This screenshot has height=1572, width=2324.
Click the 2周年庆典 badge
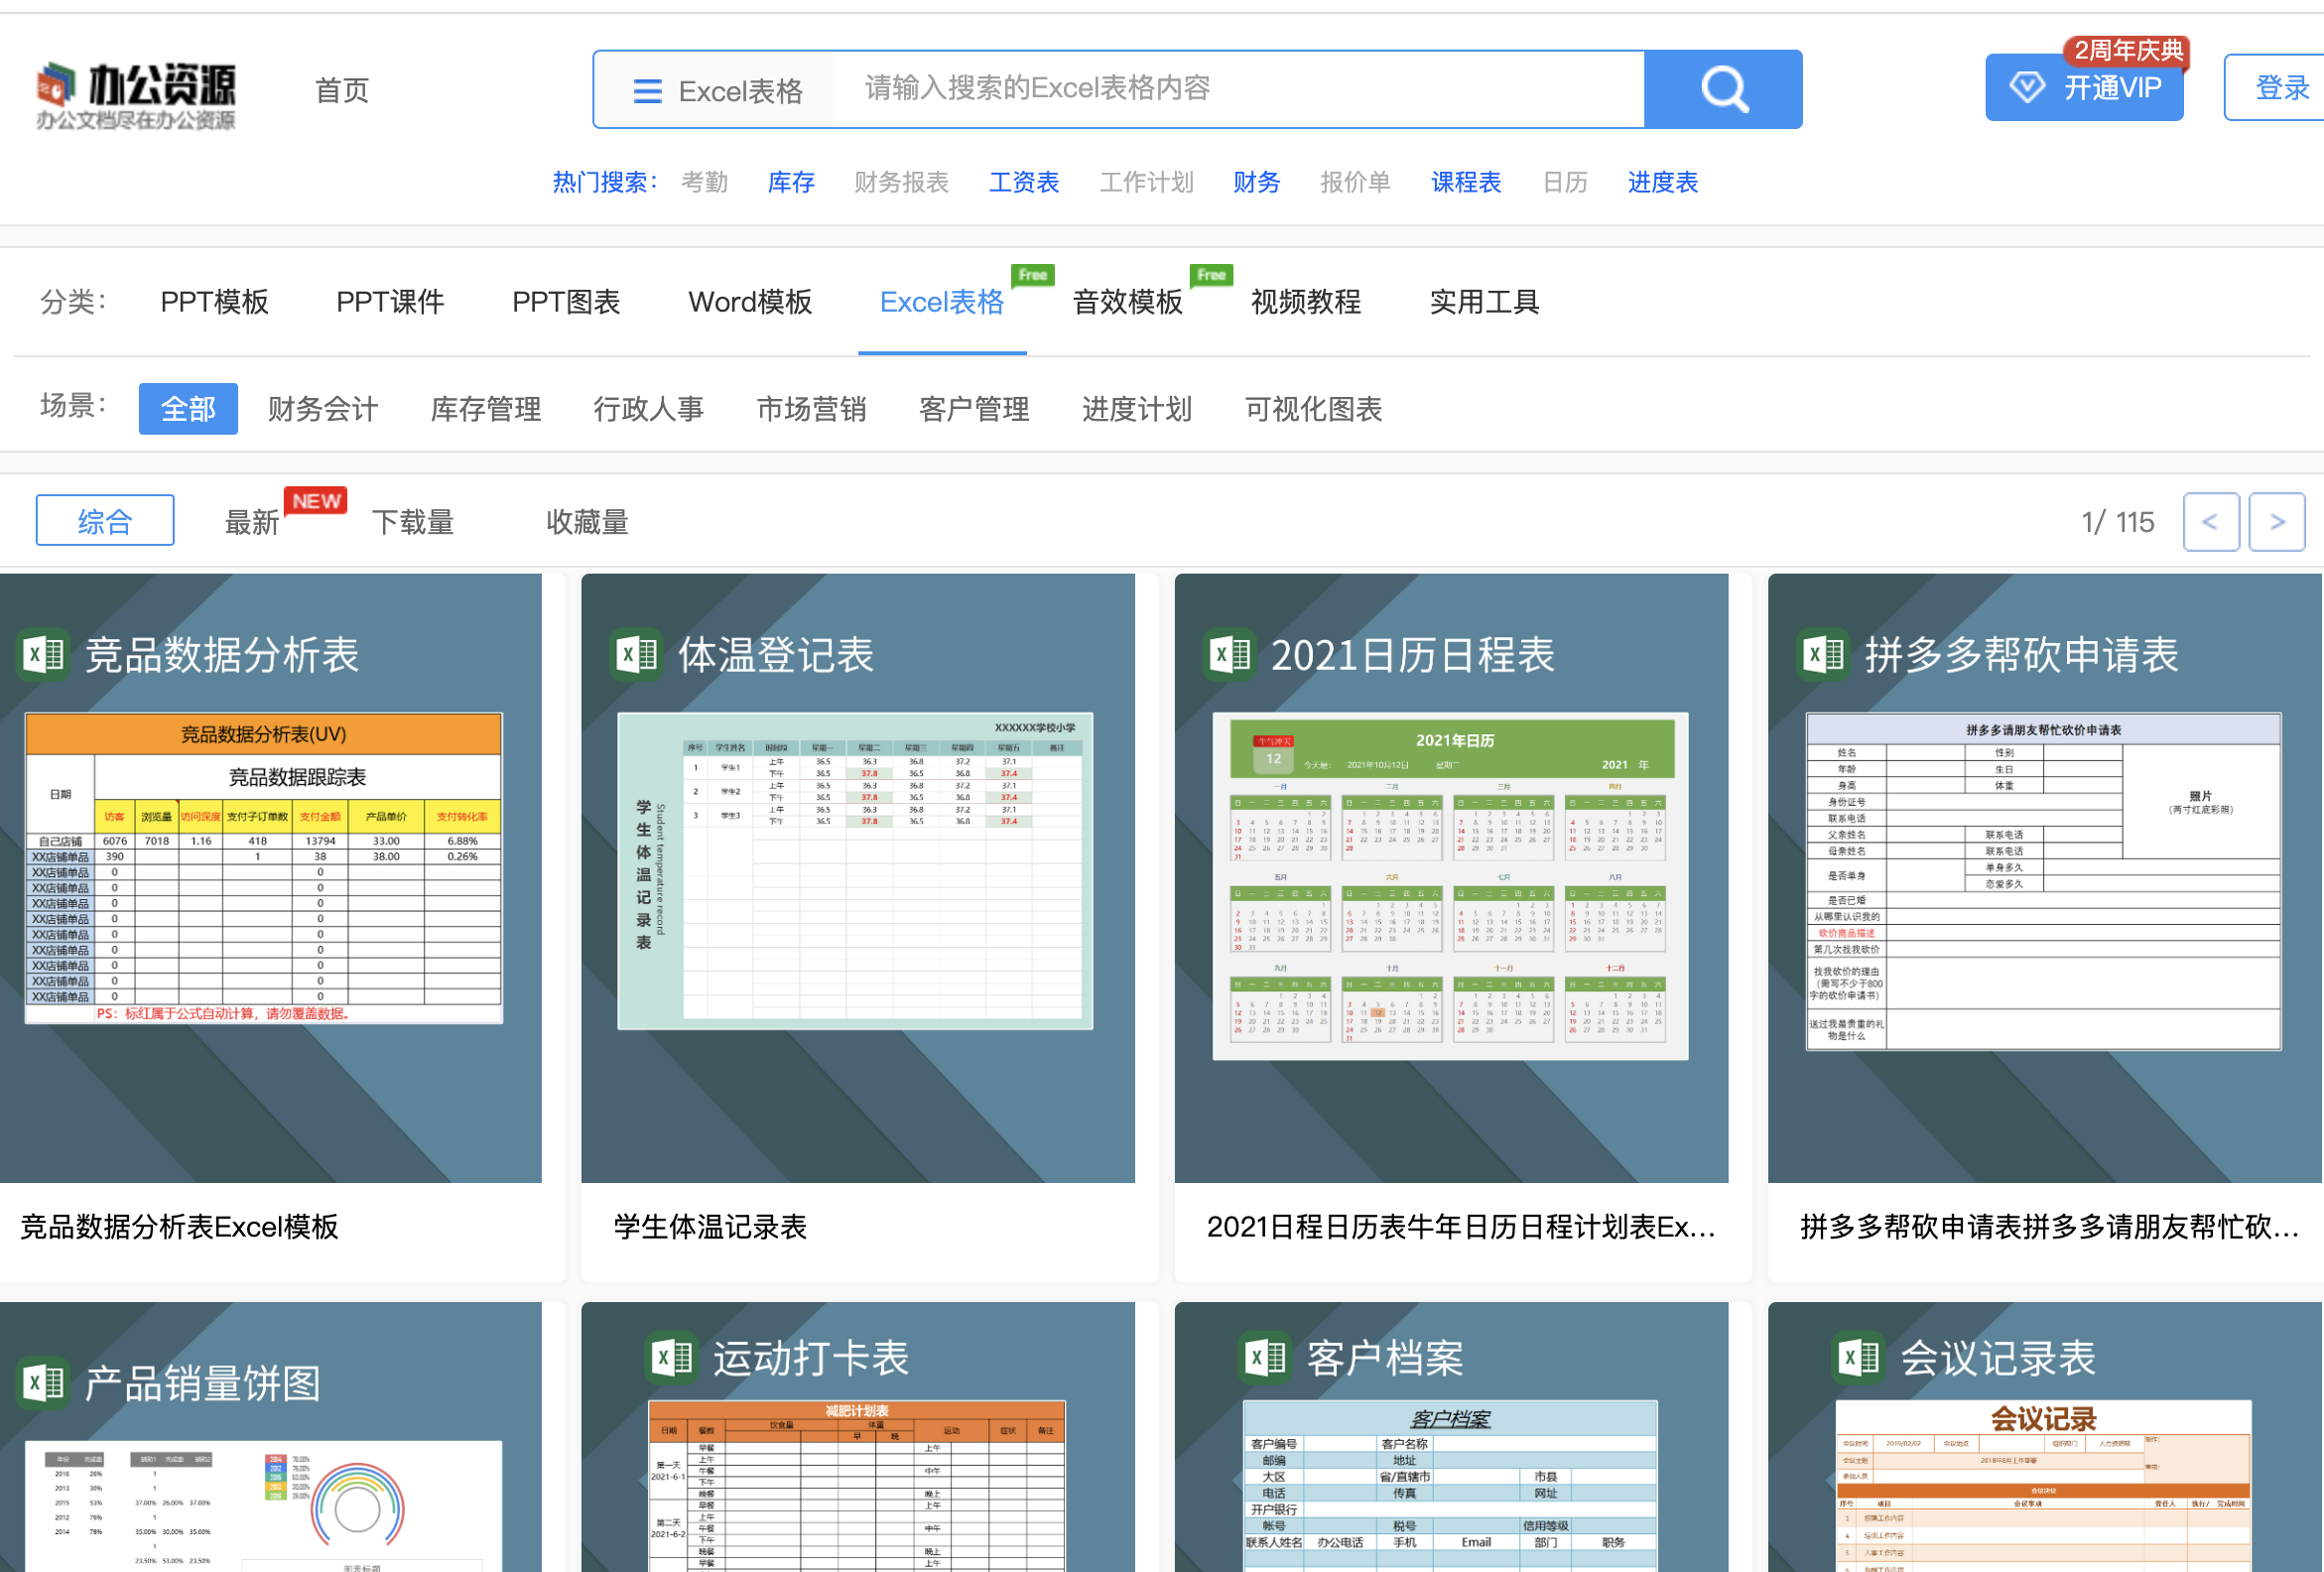click(2128, 50)
